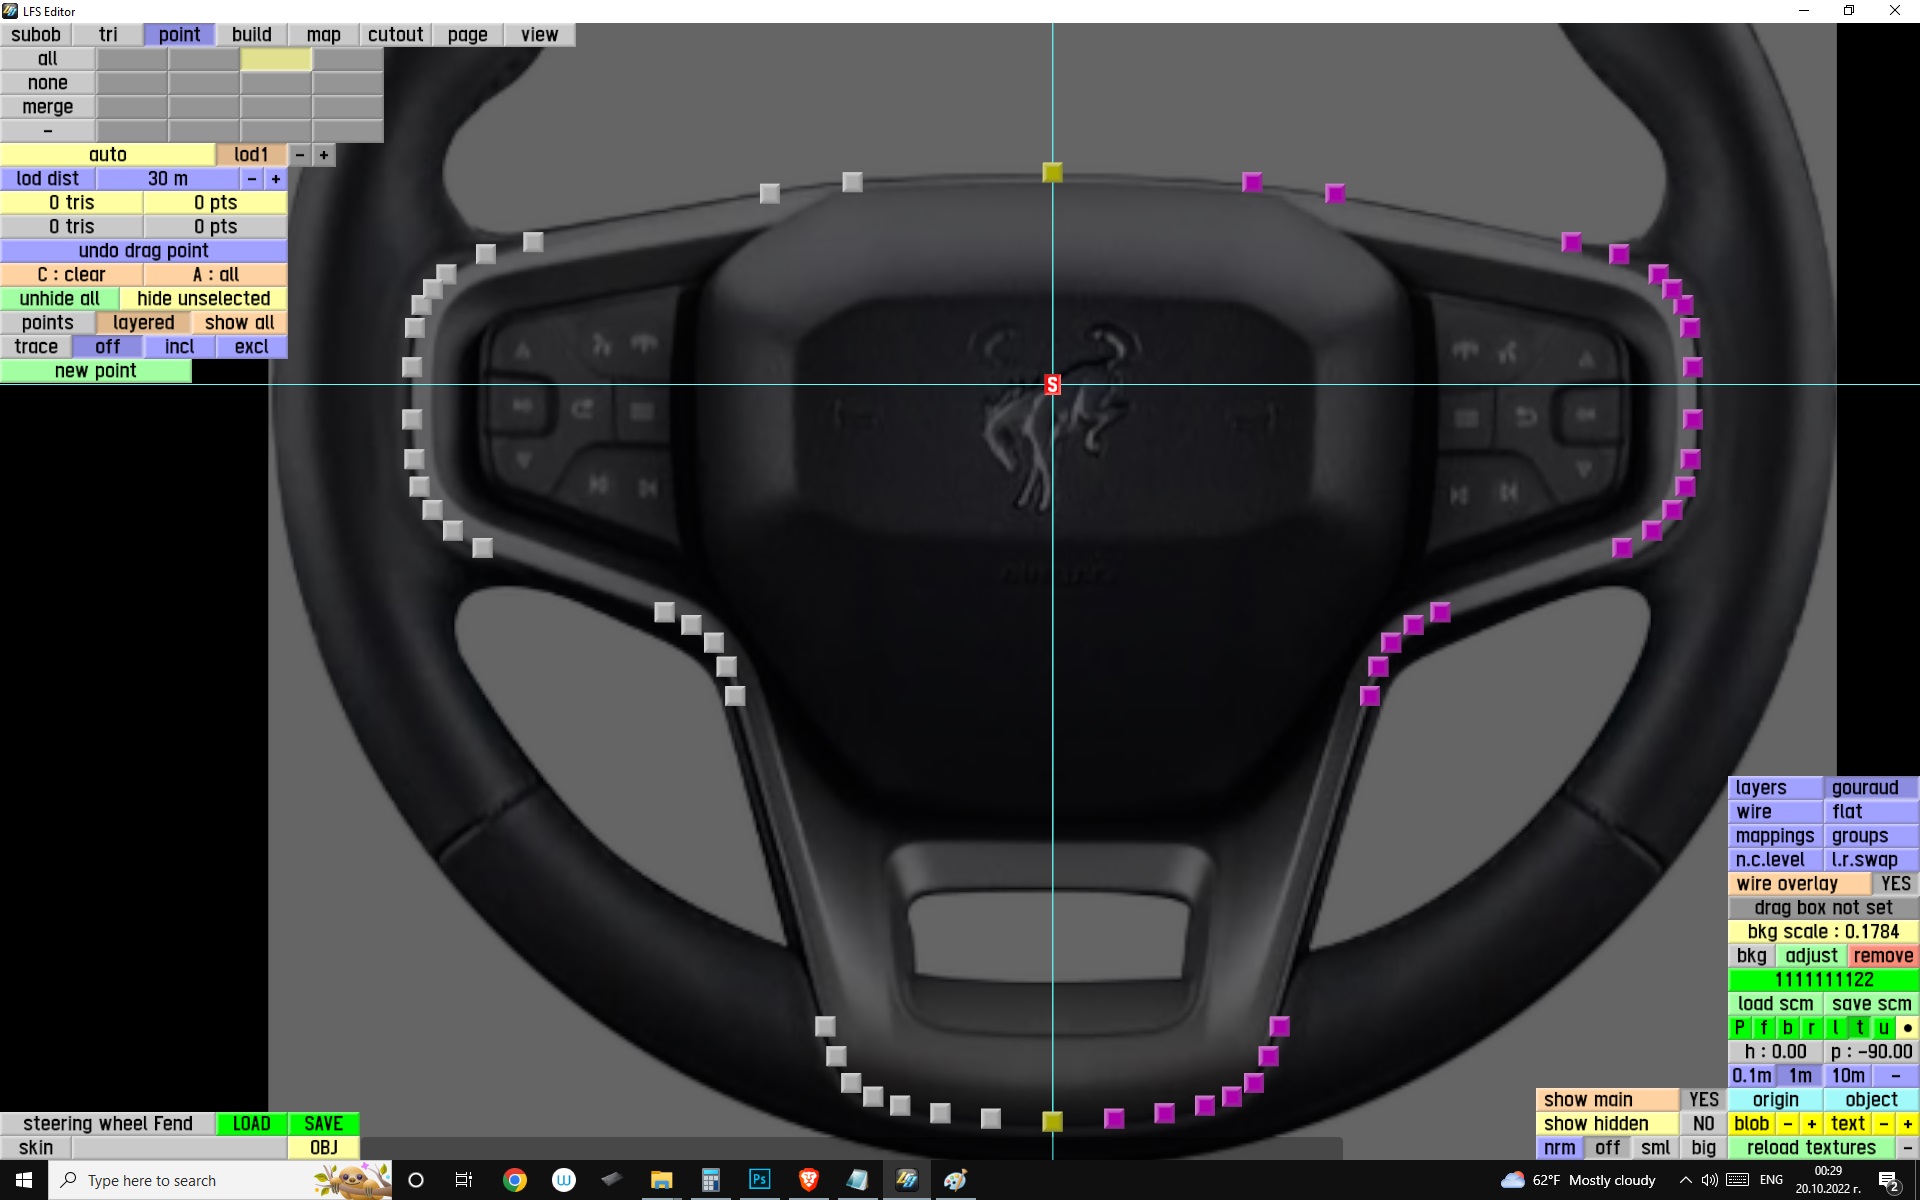Open Photoshop from the taskbar
The height and width of the screenshot is (1200, 1920).
(759, 1180)
